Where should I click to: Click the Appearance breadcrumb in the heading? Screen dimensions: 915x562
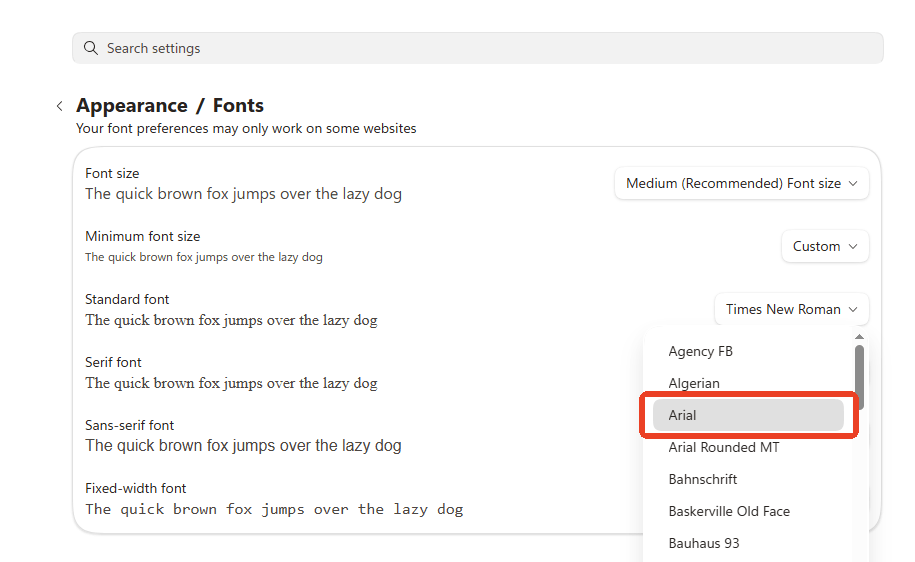click(x=132, y=106)
